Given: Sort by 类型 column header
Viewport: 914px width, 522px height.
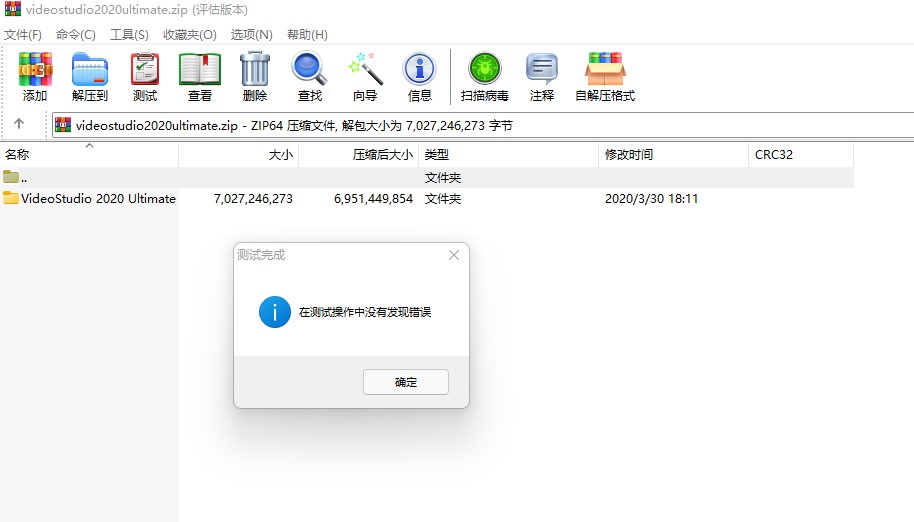Looking at the screenshot, I should point(508,154).
